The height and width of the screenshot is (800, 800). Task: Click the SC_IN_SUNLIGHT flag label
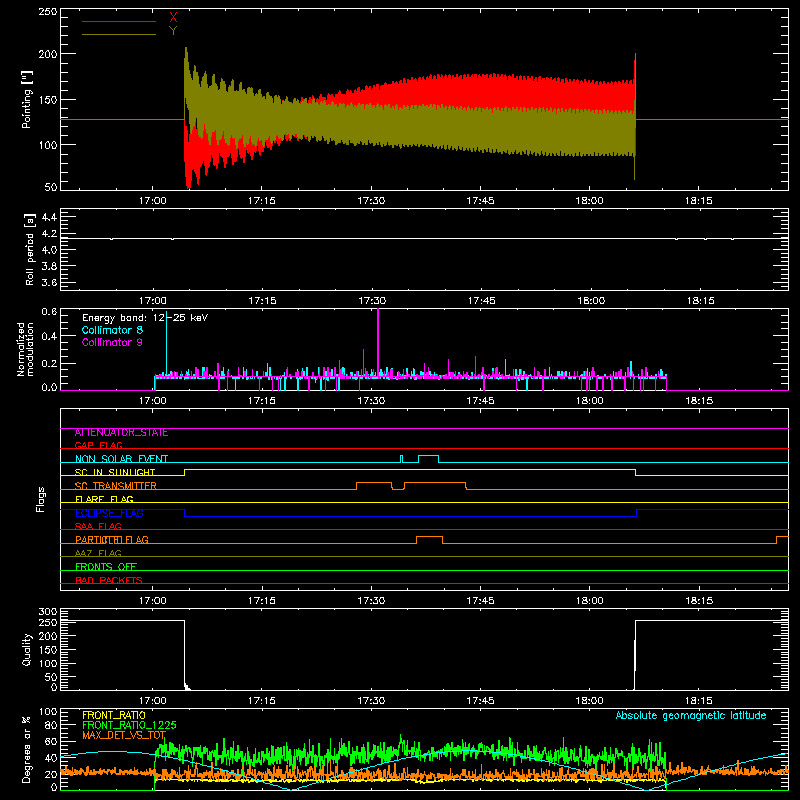(x=115, y=472)
